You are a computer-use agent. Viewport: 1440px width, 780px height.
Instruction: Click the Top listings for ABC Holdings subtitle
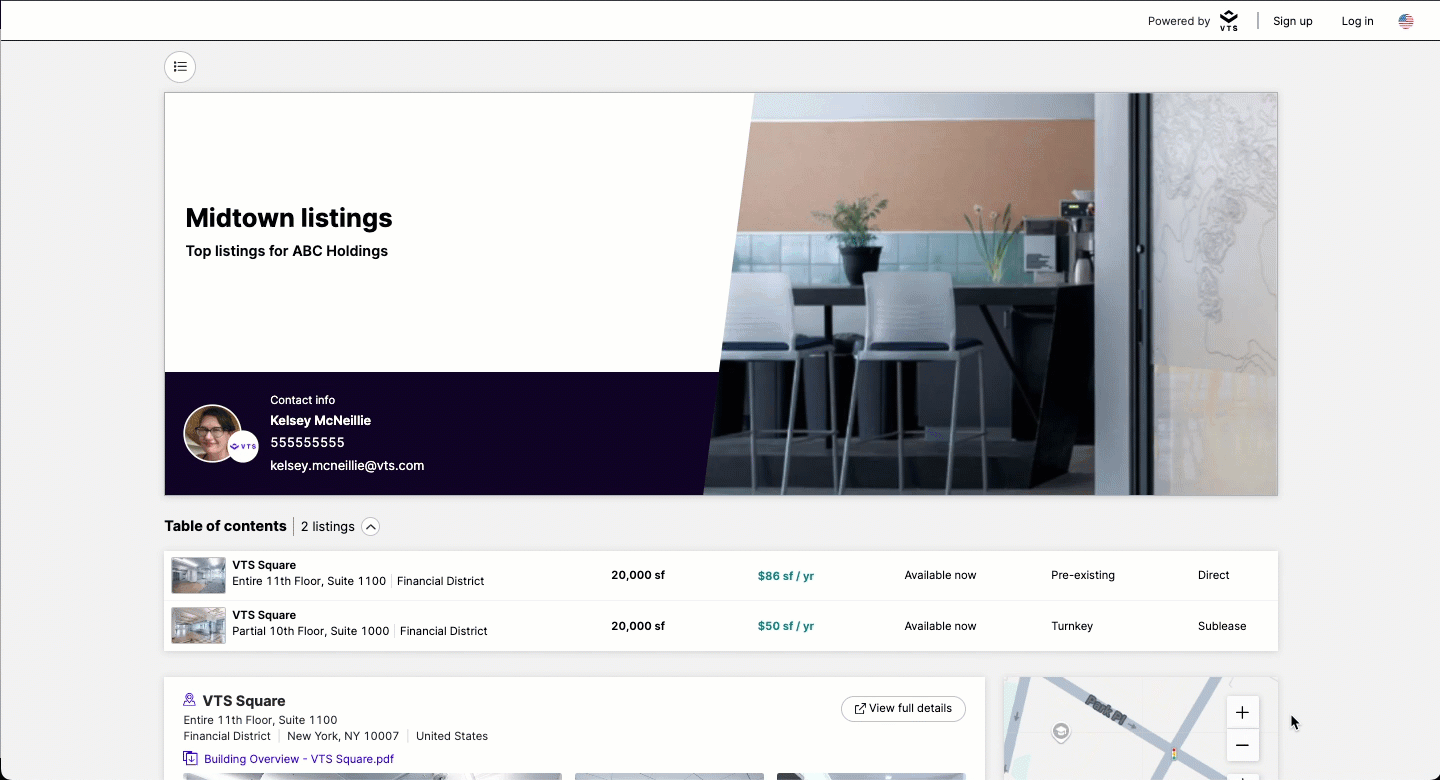tap(287, 251)
